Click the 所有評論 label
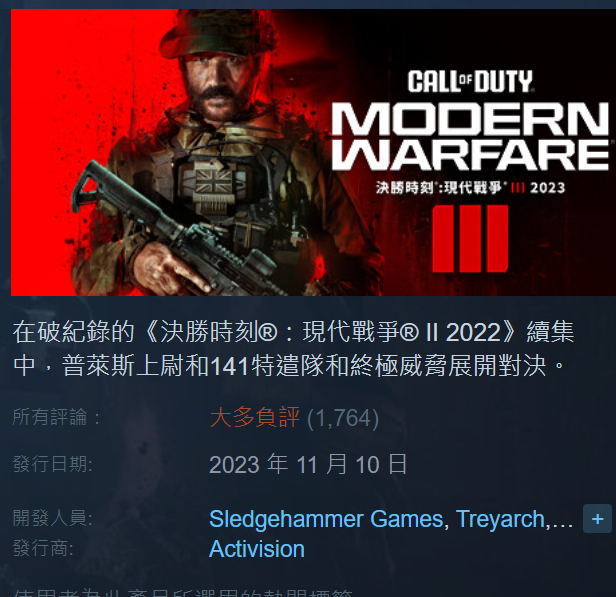This screenshot has width=616, height=597. [56, 417]
